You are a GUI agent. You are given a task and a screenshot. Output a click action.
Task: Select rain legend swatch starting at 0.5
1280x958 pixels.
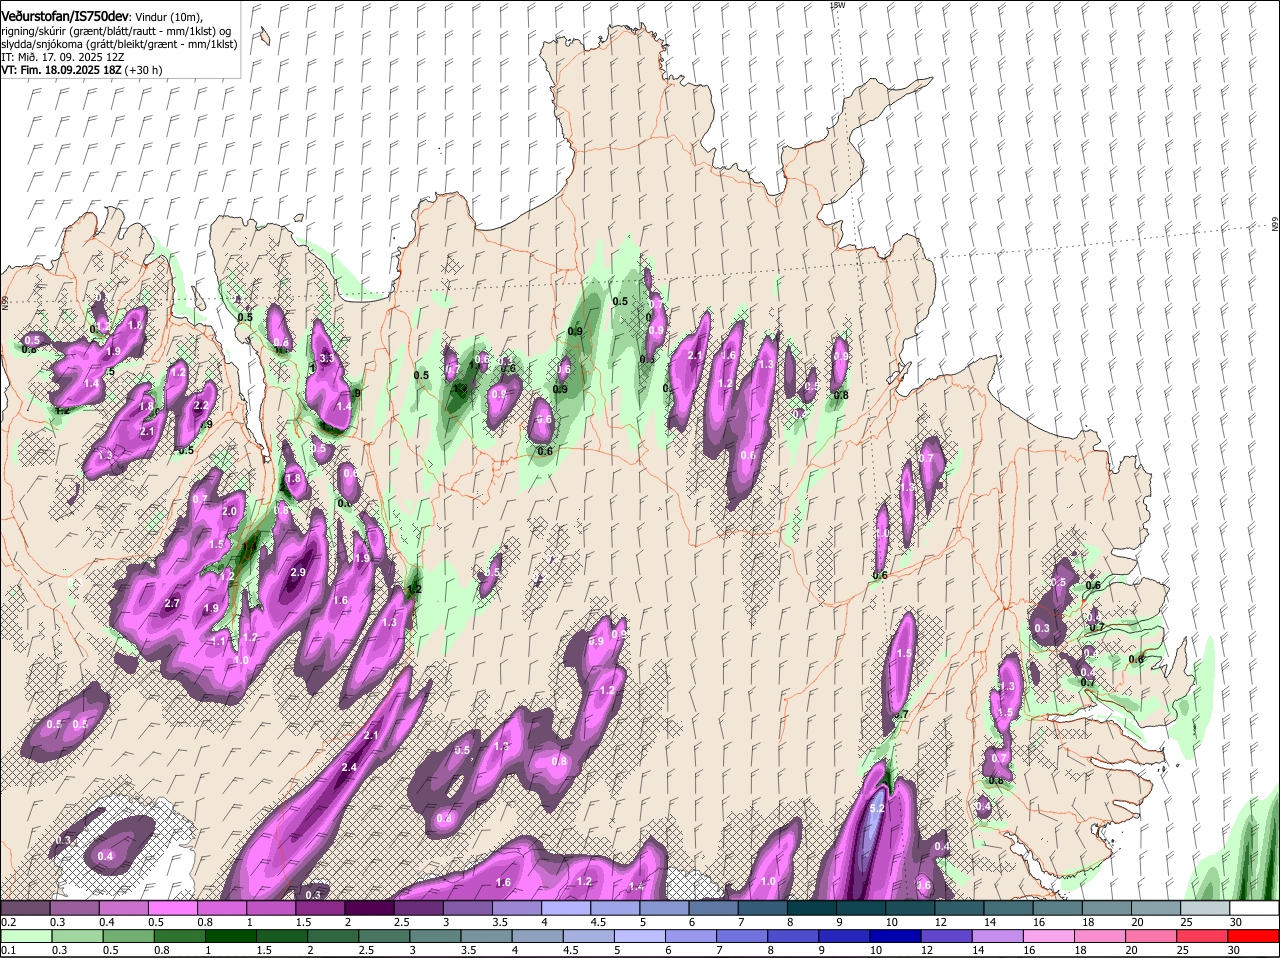tap(128, 936)
